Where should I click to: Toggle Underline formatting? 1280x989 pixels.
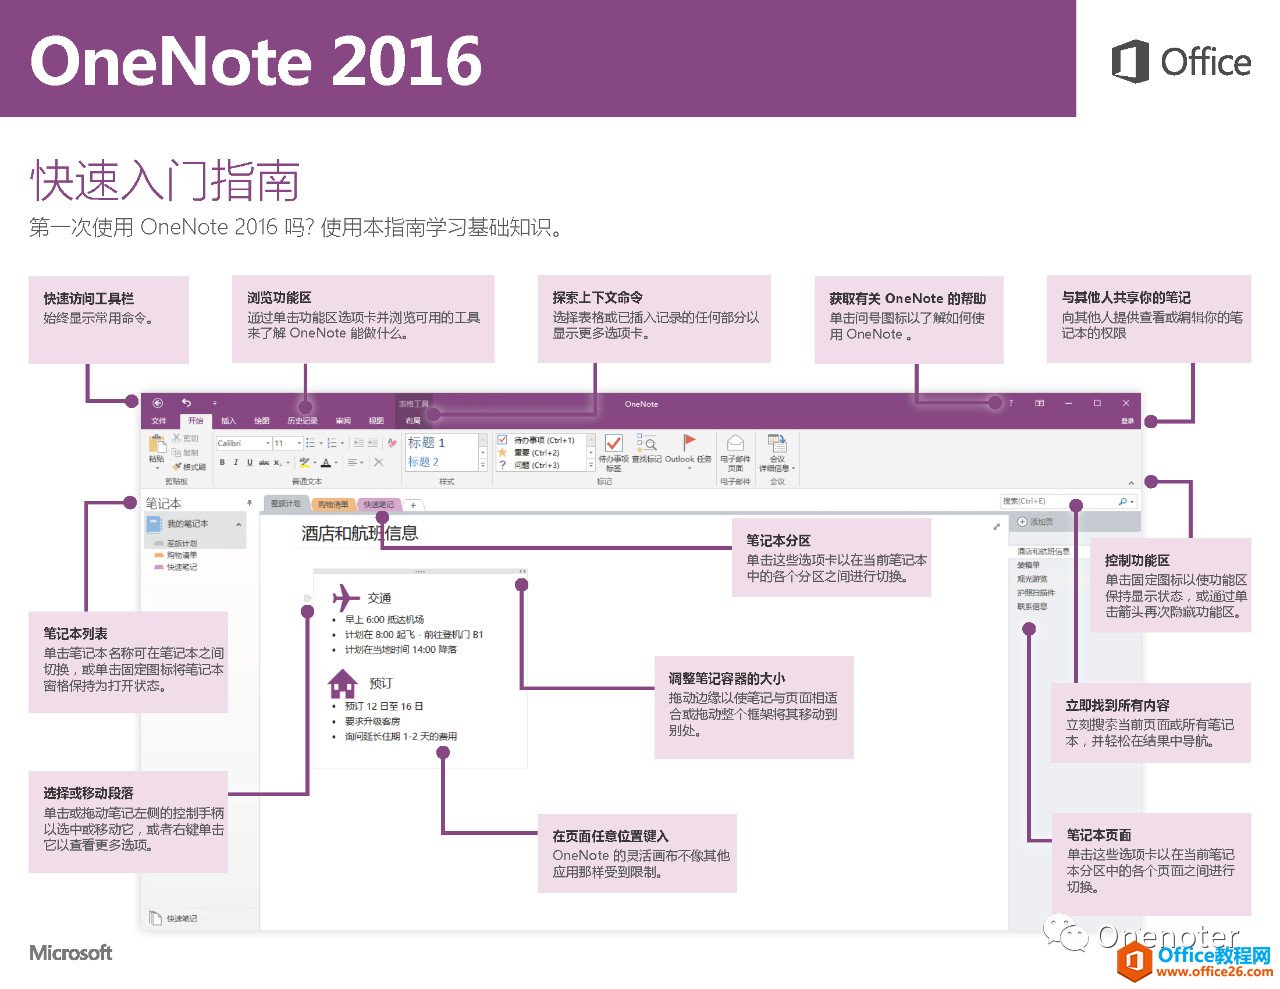pos(250,463)
